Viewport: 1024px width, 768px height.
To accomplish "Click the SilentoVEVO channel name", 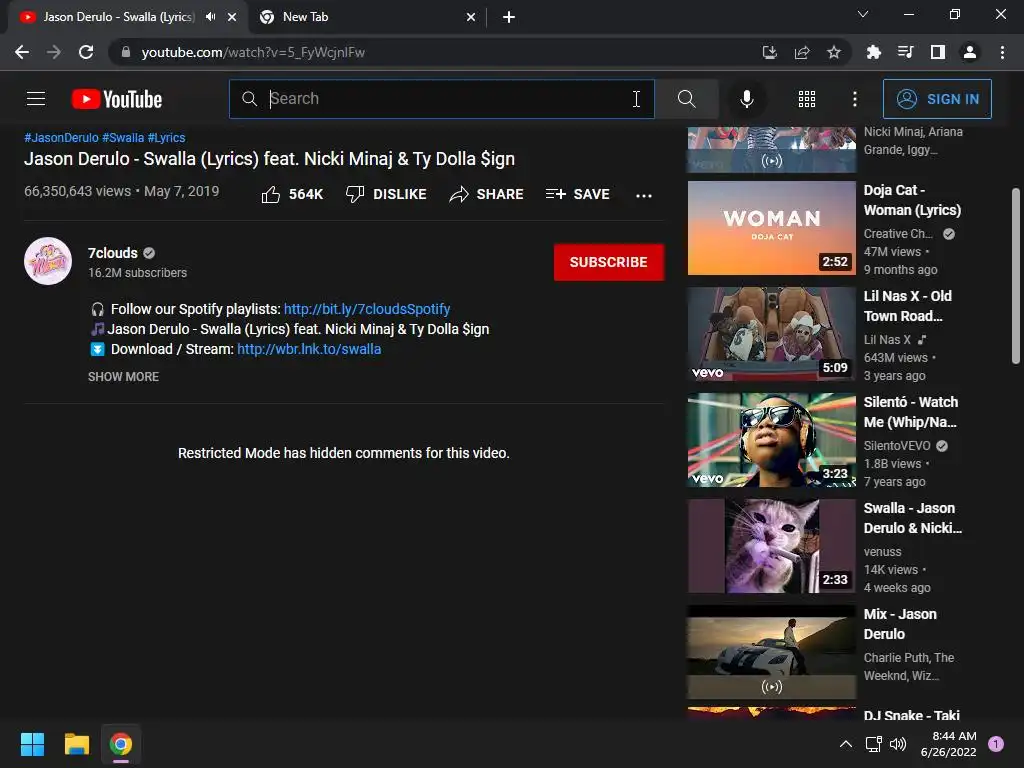I will tap(897, 445).
